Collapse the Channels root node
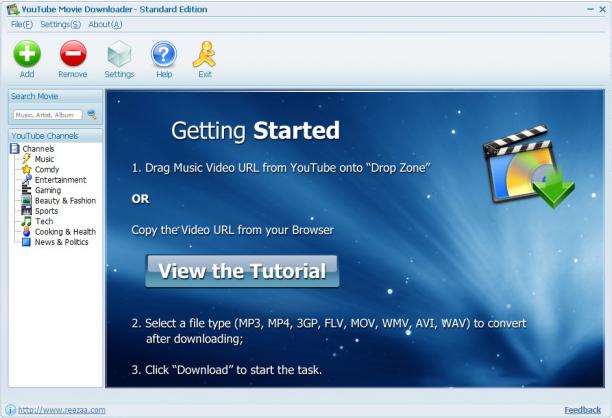The image size is (612, 418). coord(38,149)
